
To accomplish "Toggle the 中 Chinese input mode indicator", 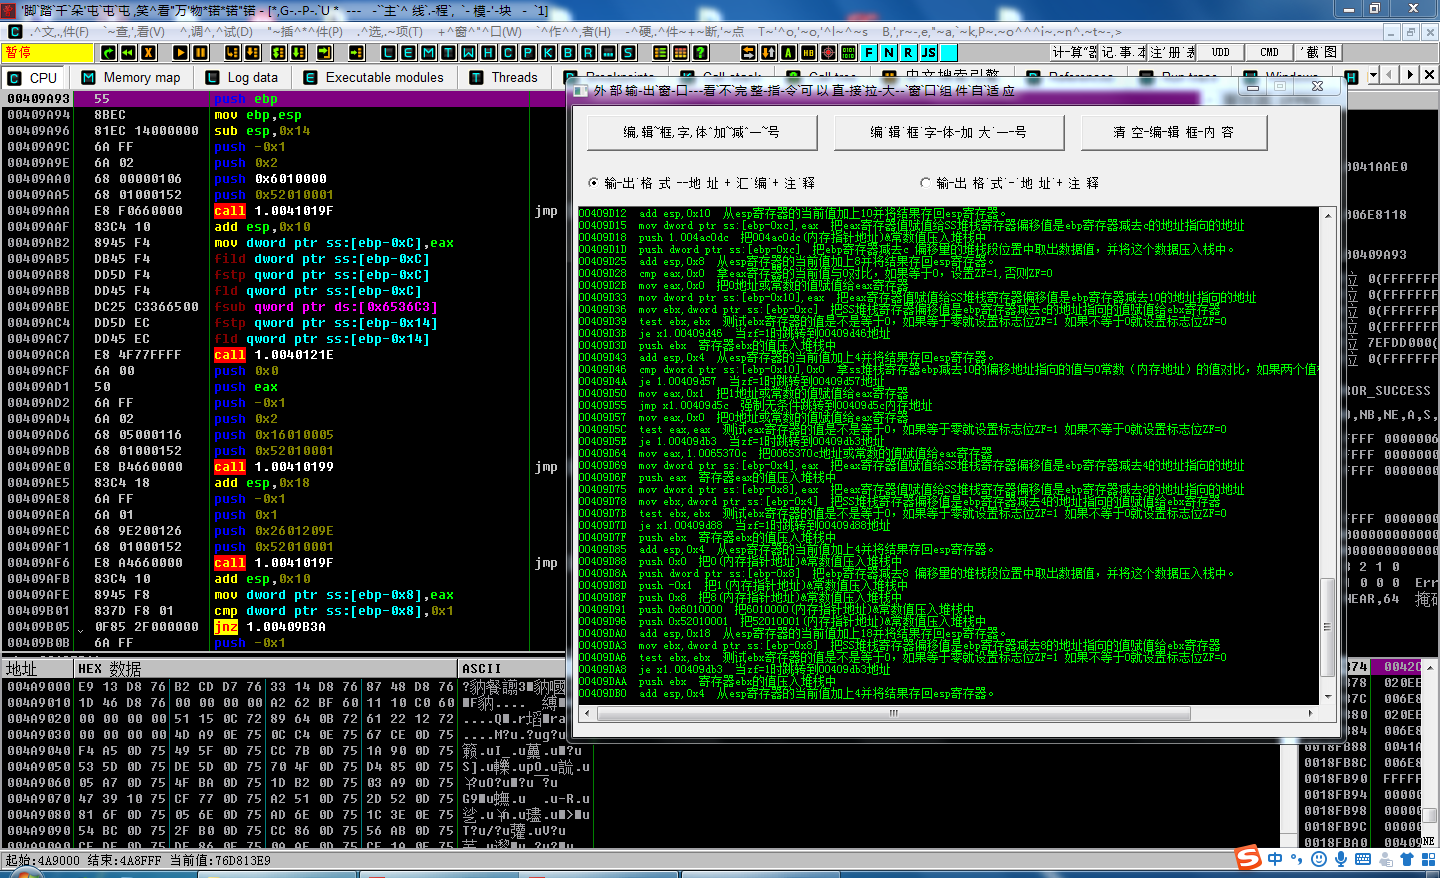I will (1275, 858).
